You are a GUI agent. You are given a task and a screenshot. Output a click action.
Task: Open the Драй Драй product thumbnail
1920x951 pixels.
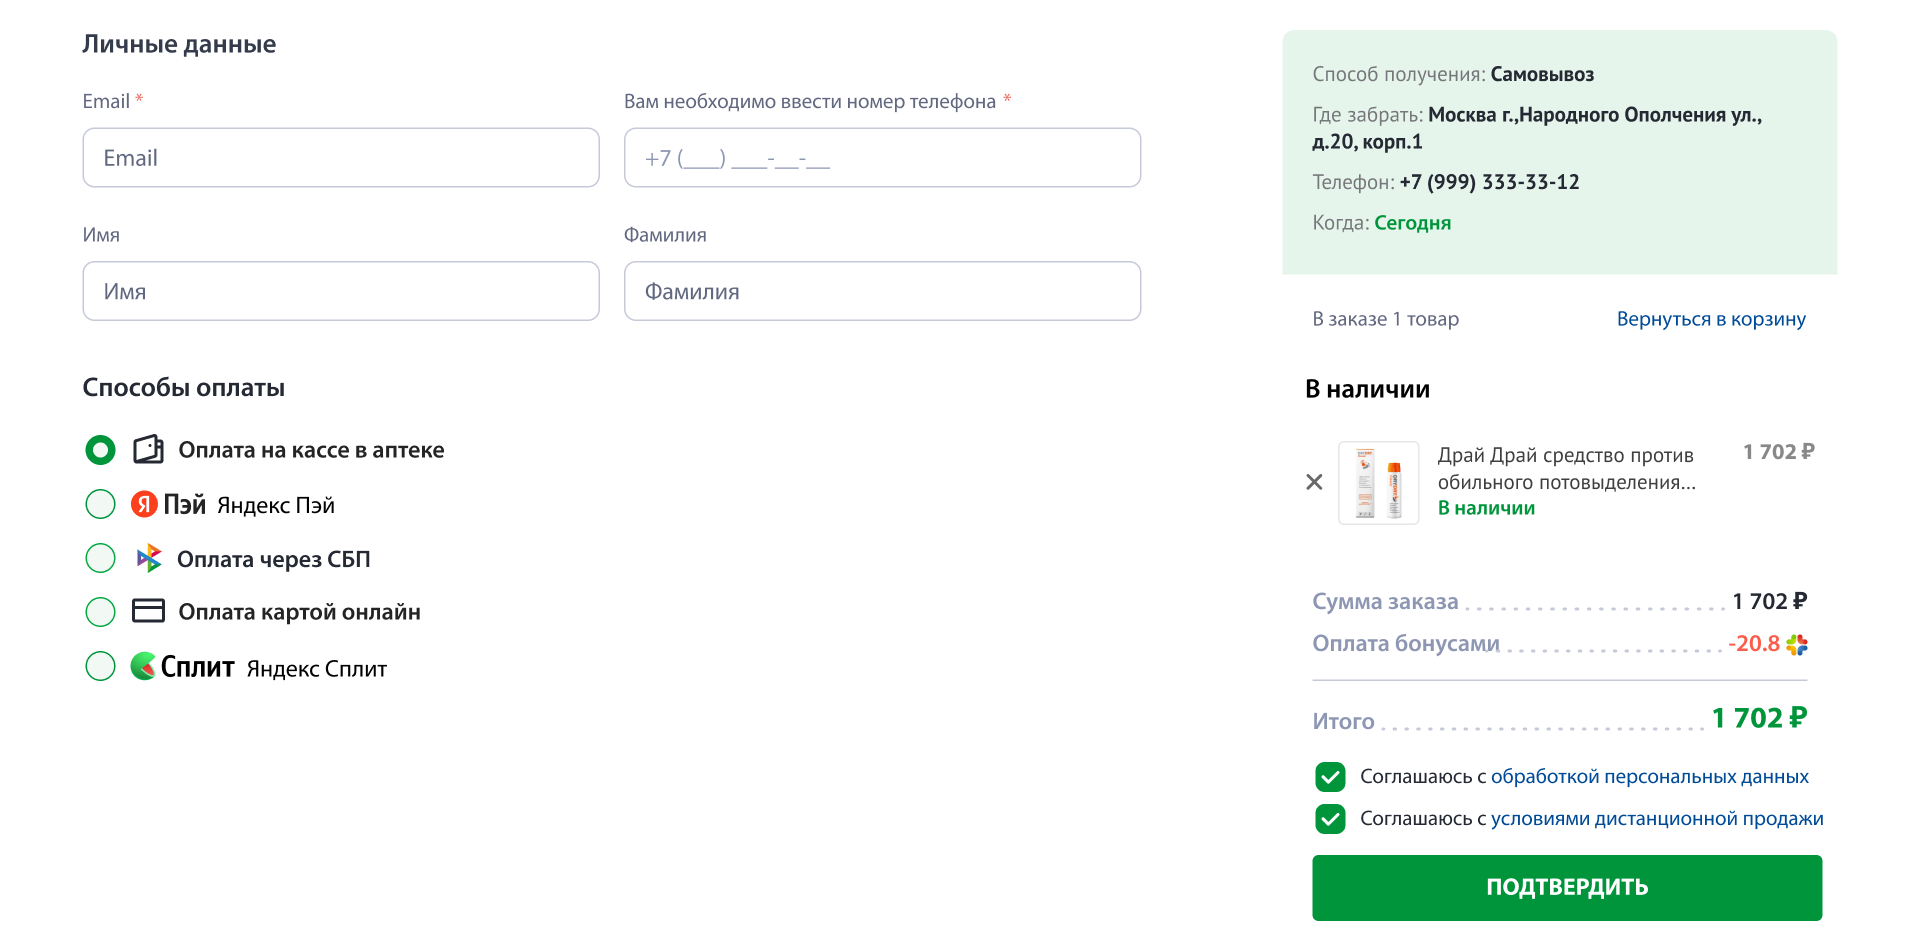coord(1378,483)
